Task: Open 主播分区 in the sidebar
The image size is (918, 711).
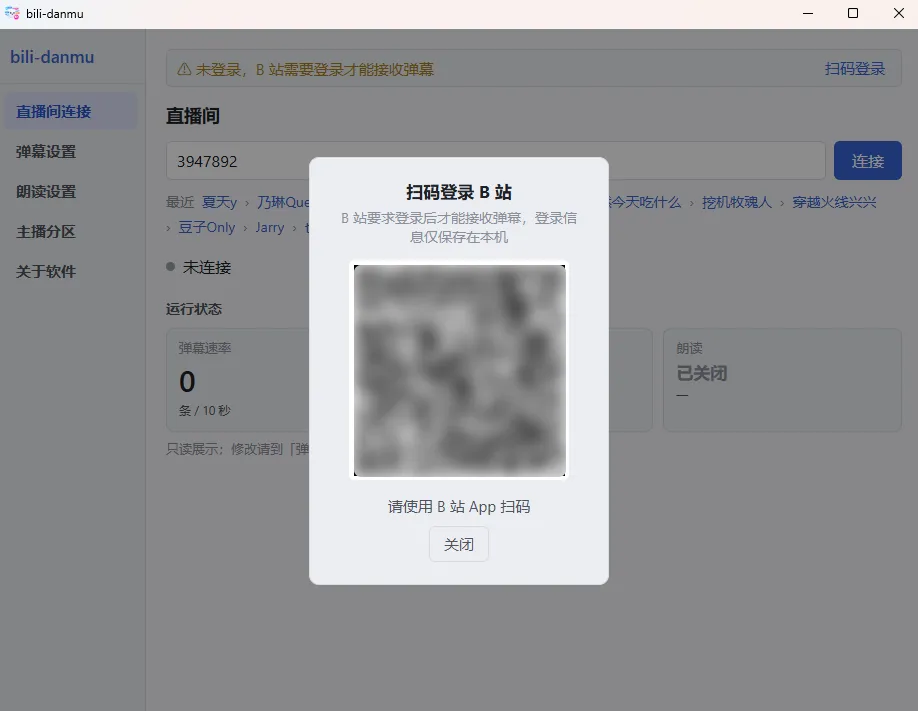Action: point(71,231)
